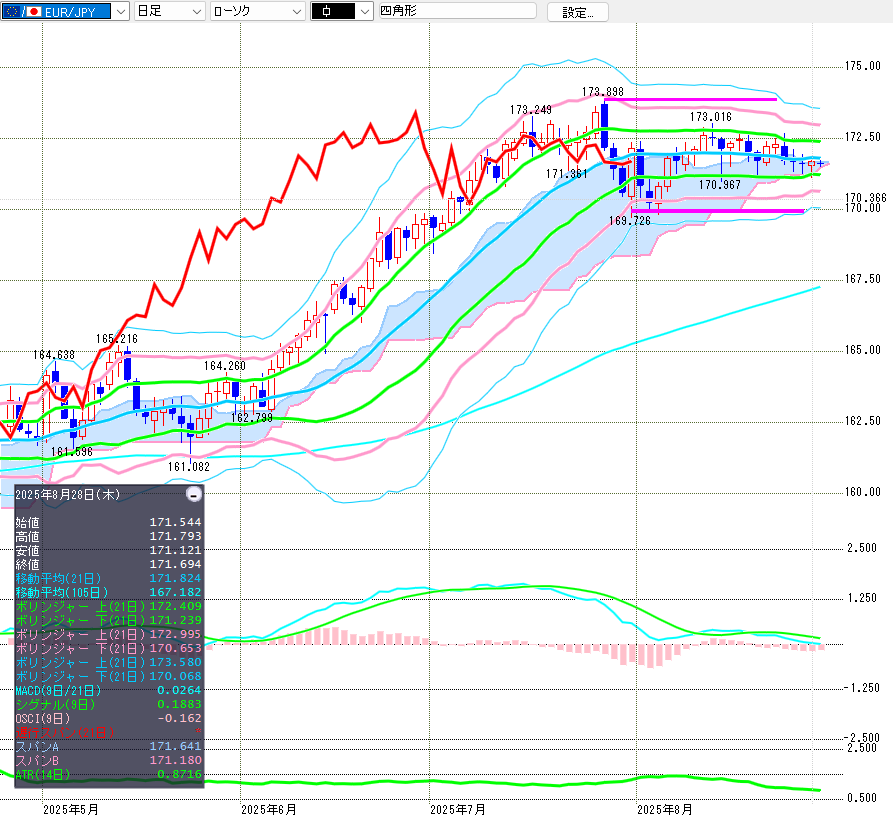Open the ローソク chart type dropdown
The image size is (893, 820).
[x=257, y=11]
